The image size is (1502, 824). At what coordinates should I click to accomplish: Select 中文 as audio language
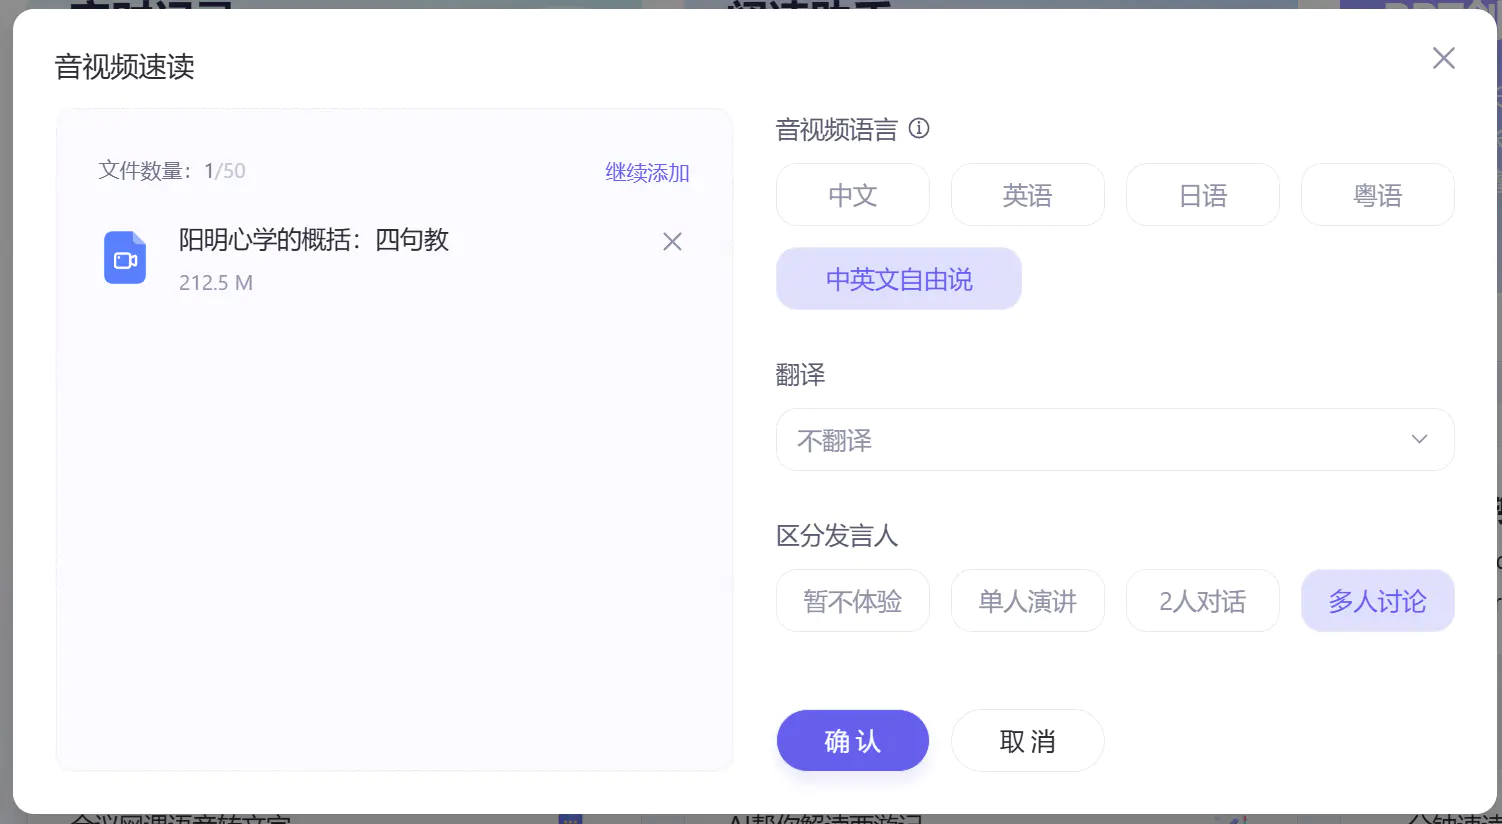tap(852, 195)
